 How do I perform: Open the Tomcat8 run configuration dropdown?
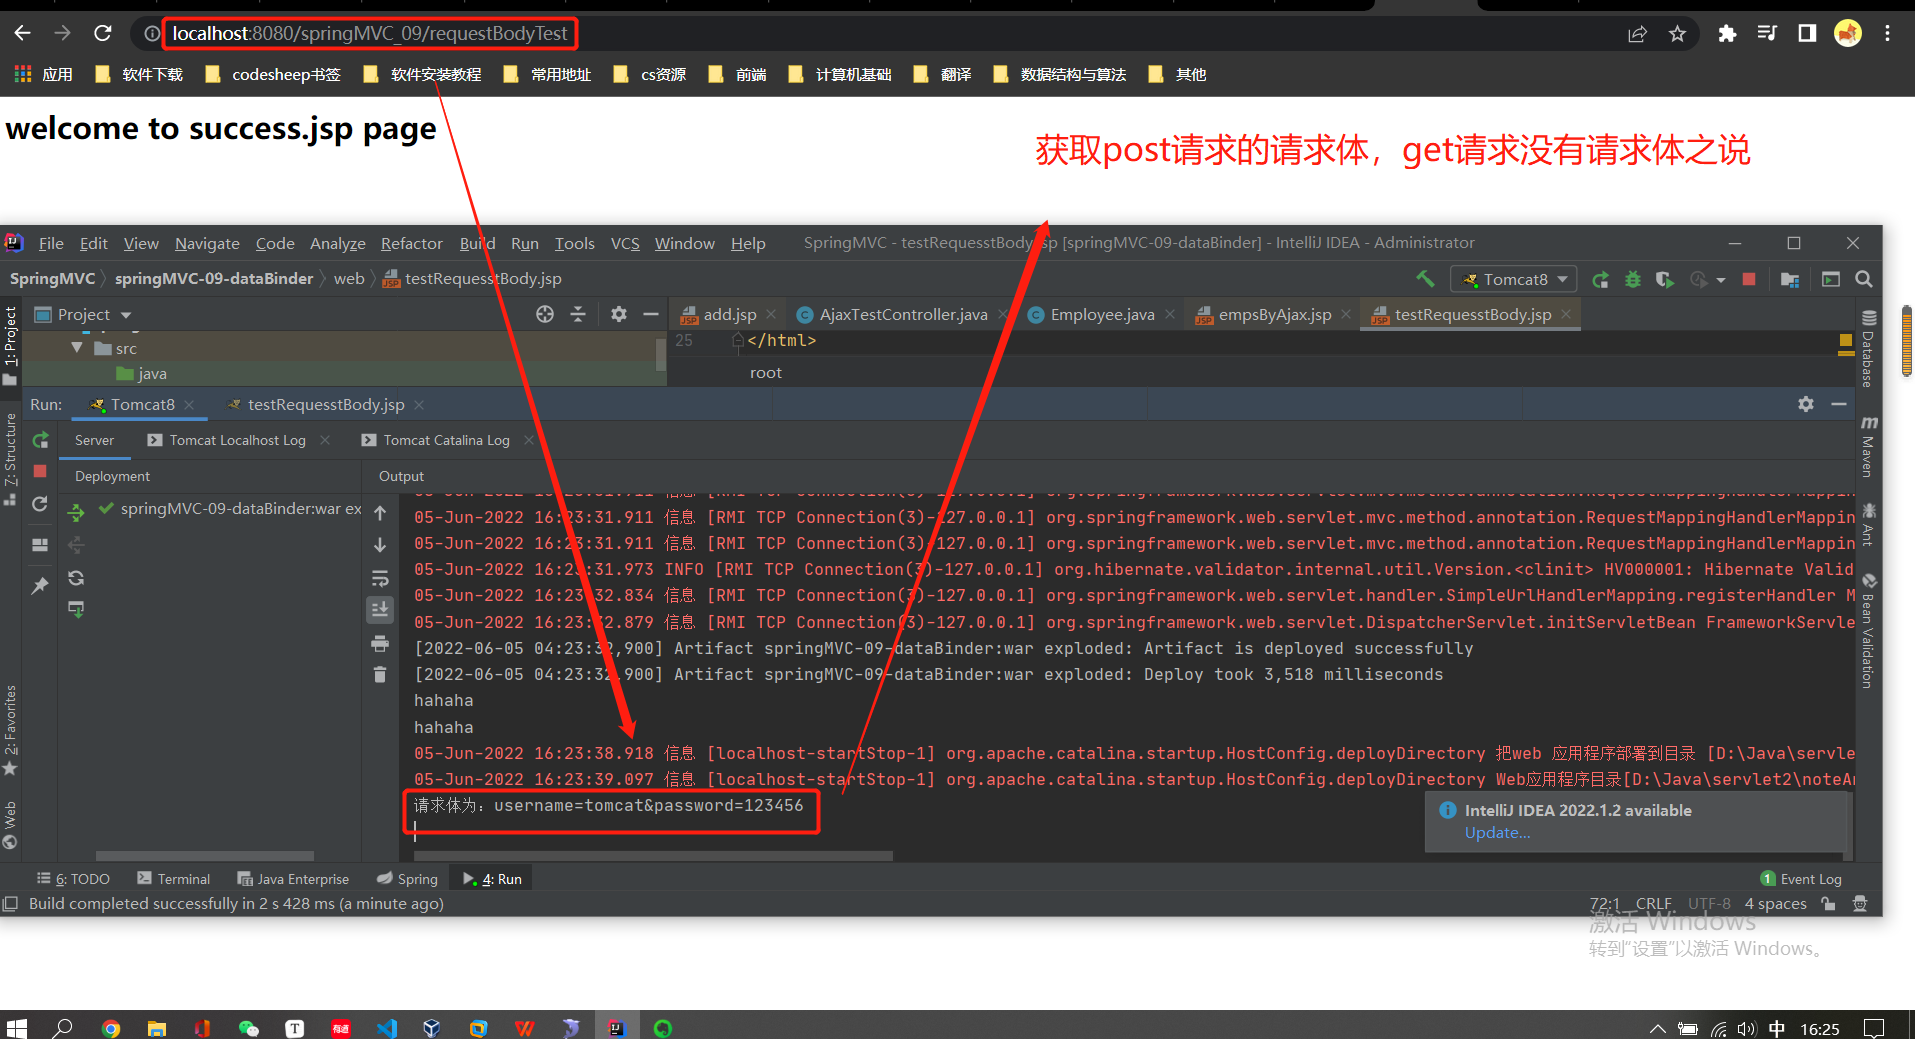click(x=1514, y=279)
